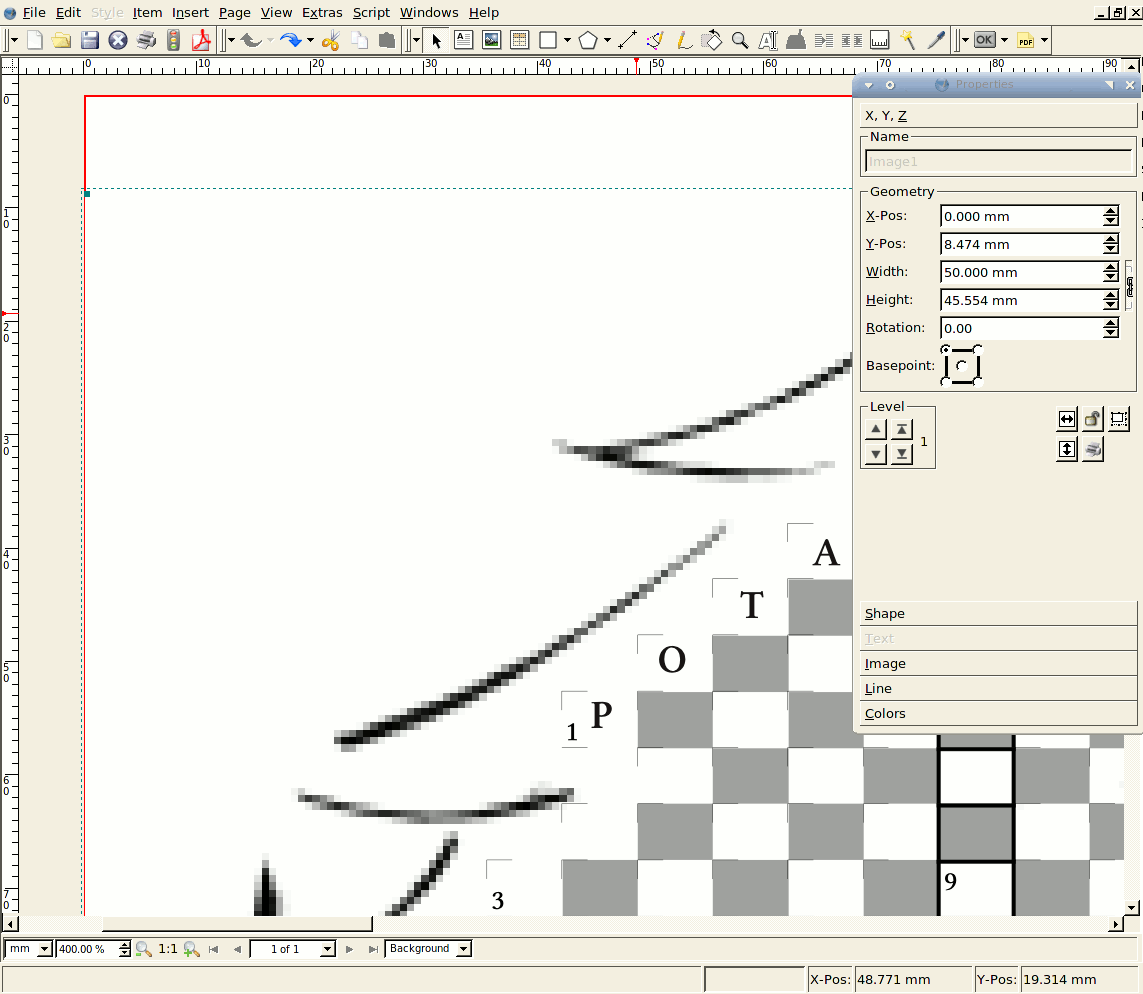This screenshot has width=1143, height=994.
Task: Select the Insert Text Frame tool
Action: [x=464, y=40]
